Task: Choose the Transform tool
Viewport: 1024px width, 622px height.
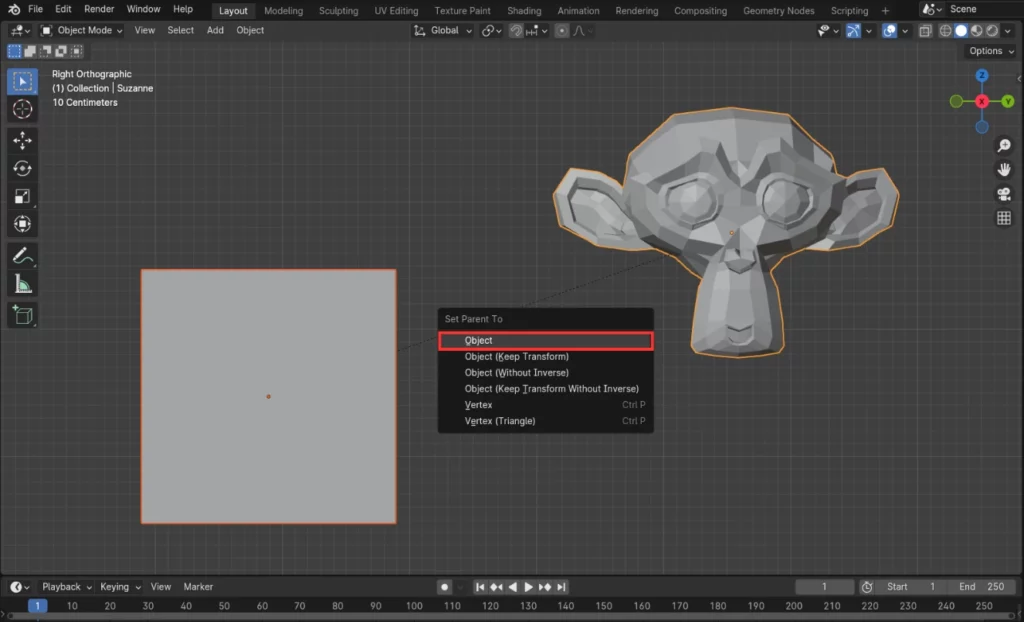Action: pos(22,224)
